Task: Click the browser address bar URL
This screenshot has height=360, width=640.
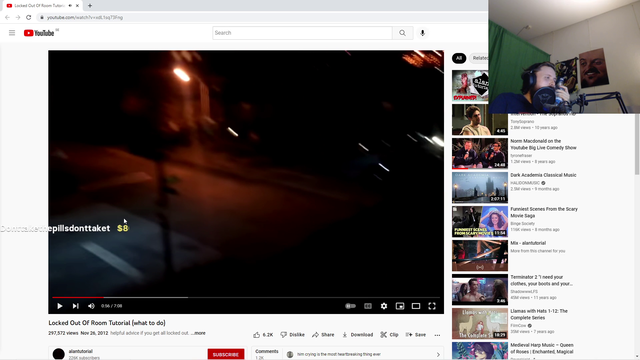Action: (84, 18)
